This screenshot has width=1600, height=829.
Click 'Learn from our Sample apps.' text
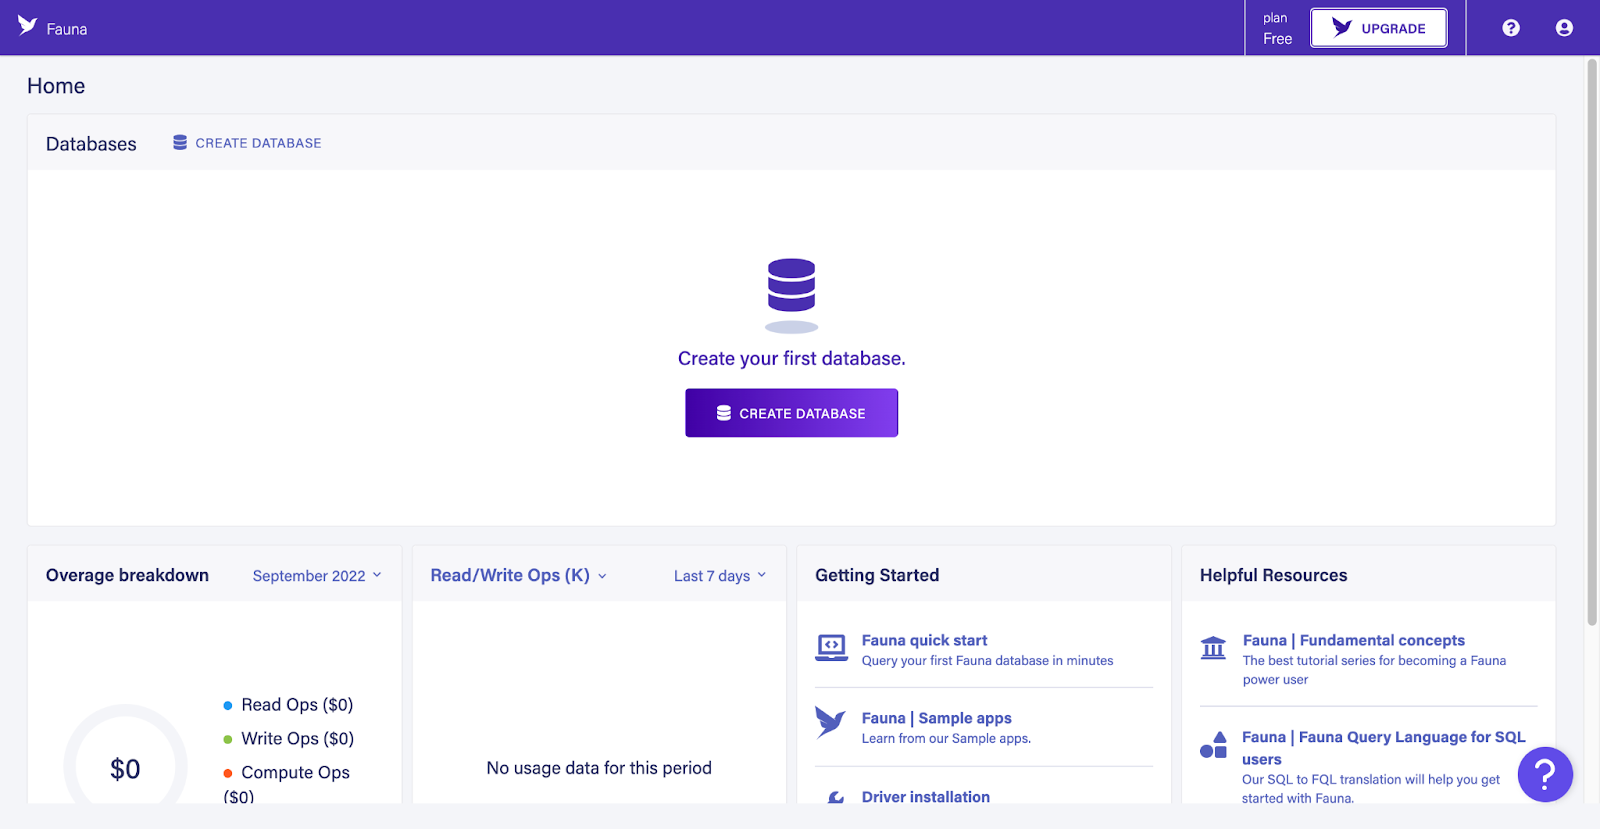coord(946,739)
